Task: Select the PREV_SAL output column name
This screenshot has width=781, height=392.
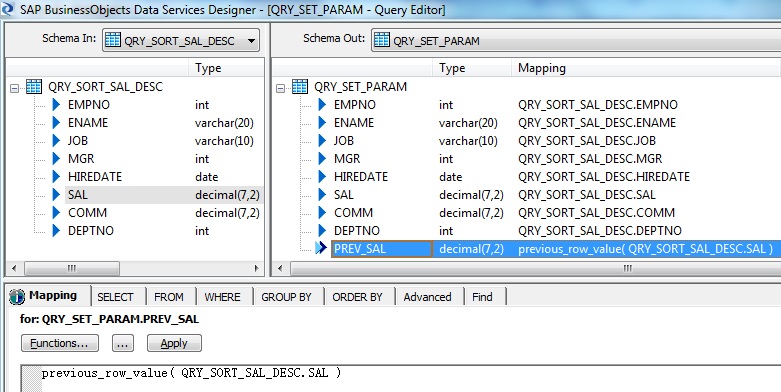Action: click(x=382, y=249)
